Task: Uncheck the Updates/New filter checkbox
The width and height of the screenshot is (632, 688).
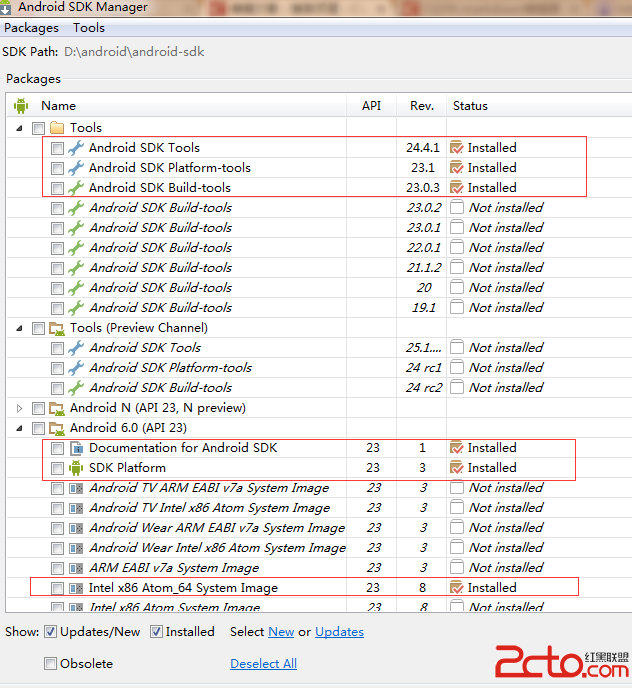Action: [50, 632]
